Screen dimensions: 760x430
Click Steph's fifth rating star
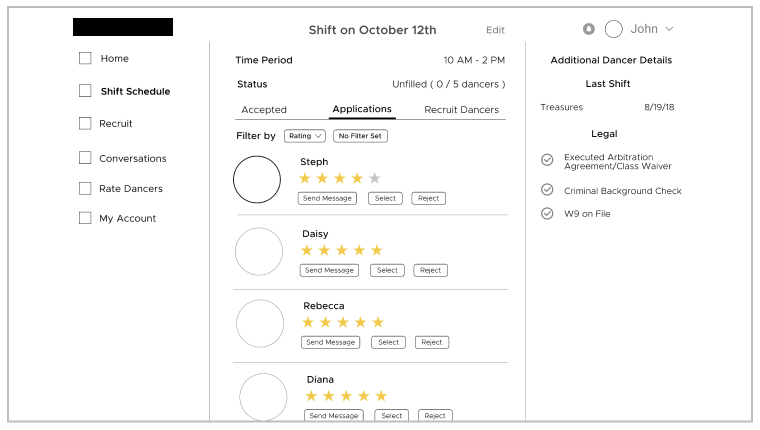point(375,178)
